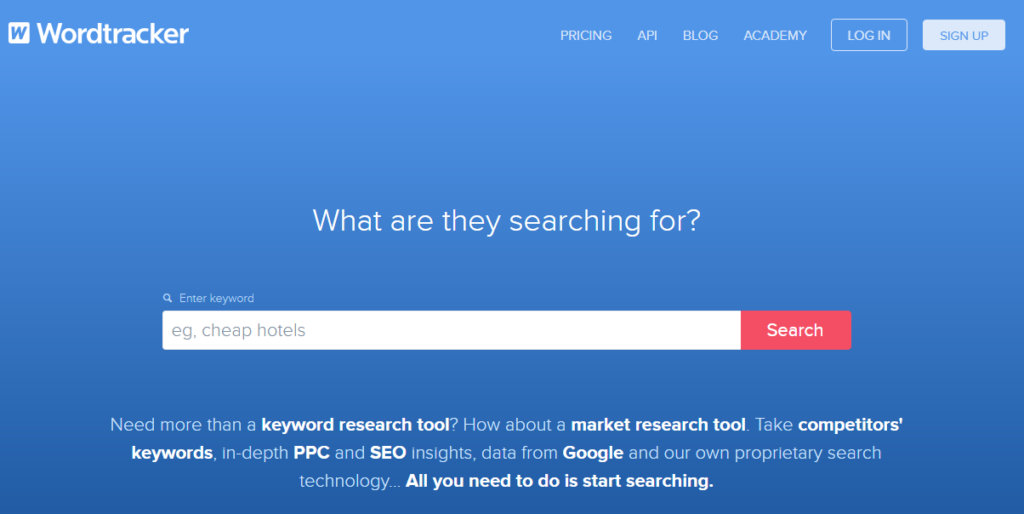Click the bold 'Google' word
Image resolution: width=1024 pixels, height=514 pixels.
593,453
